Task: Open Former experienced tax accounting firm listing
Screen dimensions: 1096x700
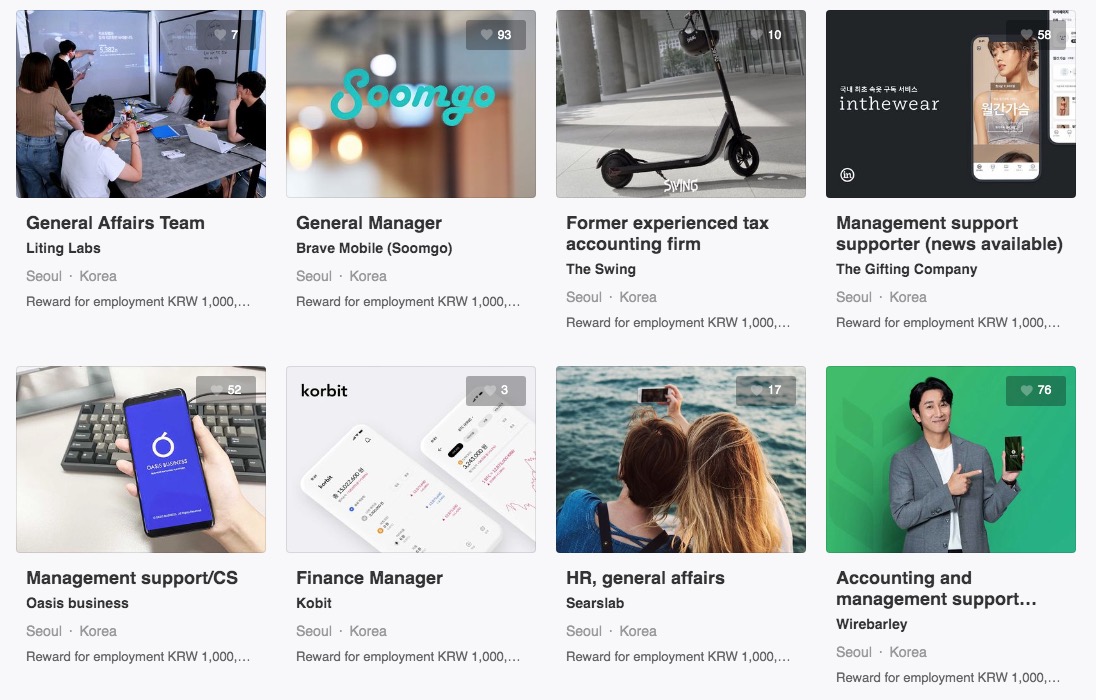Action: coord(667,234)
